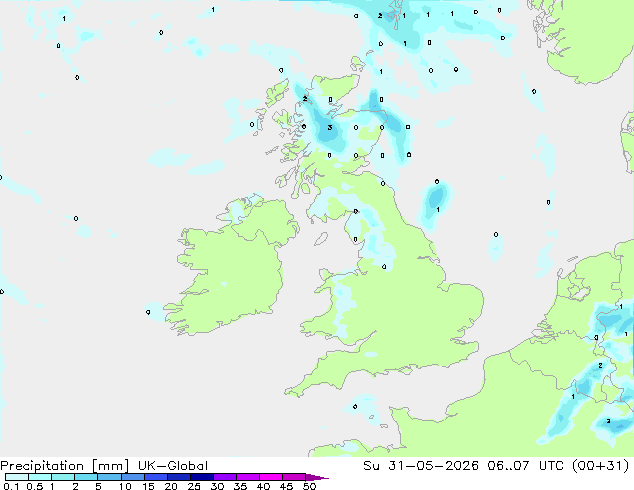Click the "3" rainfall value over western Scotland

click(x=330, y=127)
